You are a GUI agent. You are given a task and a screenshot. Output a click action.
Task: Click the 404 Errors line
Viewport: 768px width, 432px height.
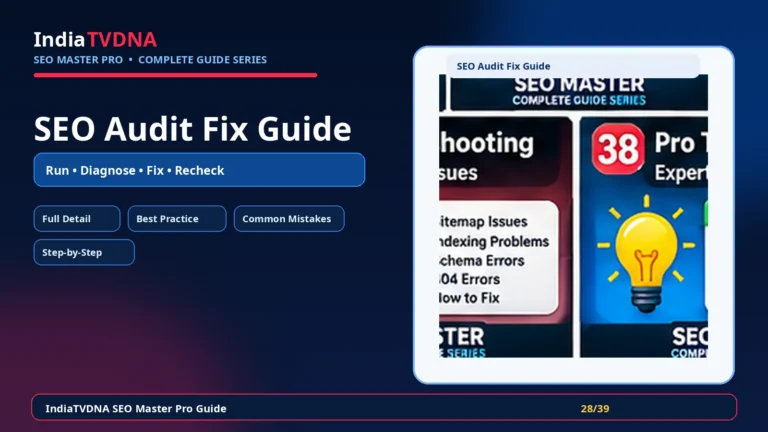coord(470,279)
